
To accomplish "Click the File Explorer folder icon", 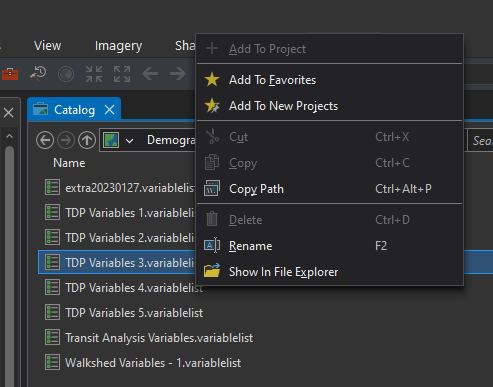I will (x=212, y=271).
